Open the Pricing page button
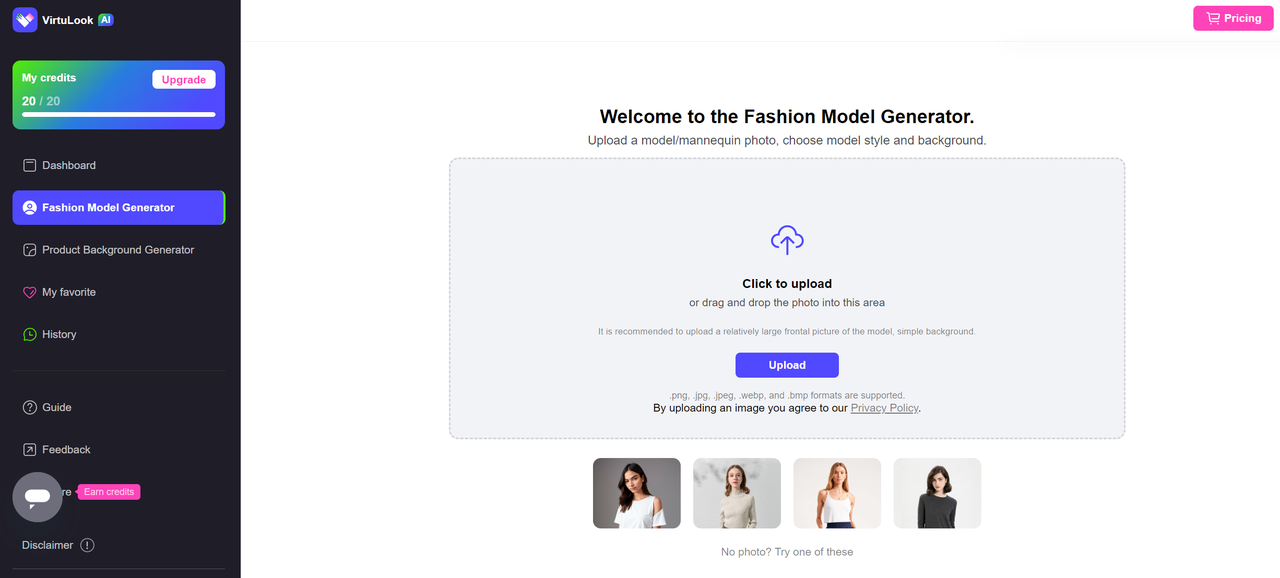 (1233, 18)
